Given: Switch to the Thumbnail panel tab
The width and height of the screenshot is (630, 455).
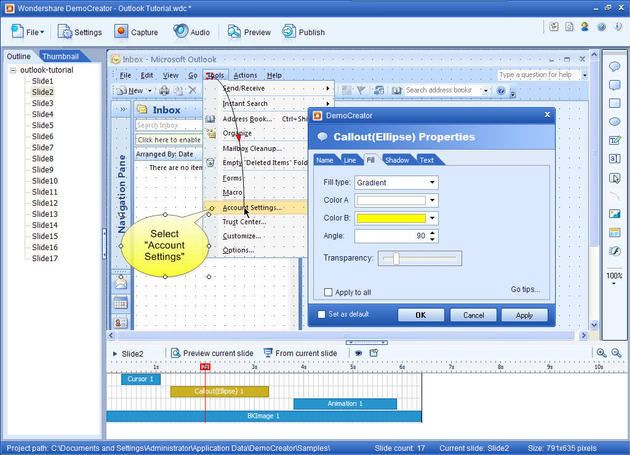Looking at the screenshot, I should click(60, 56).
